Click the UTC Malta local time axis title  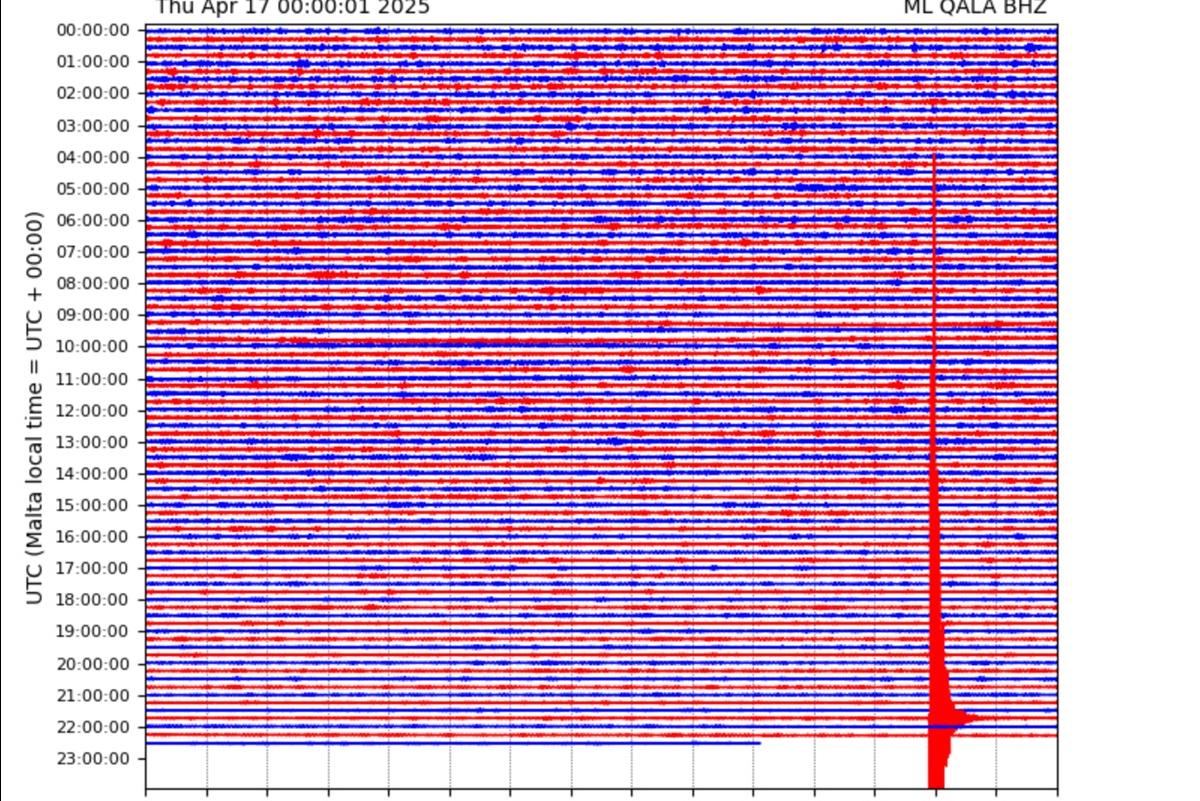[x=35, y=408]
